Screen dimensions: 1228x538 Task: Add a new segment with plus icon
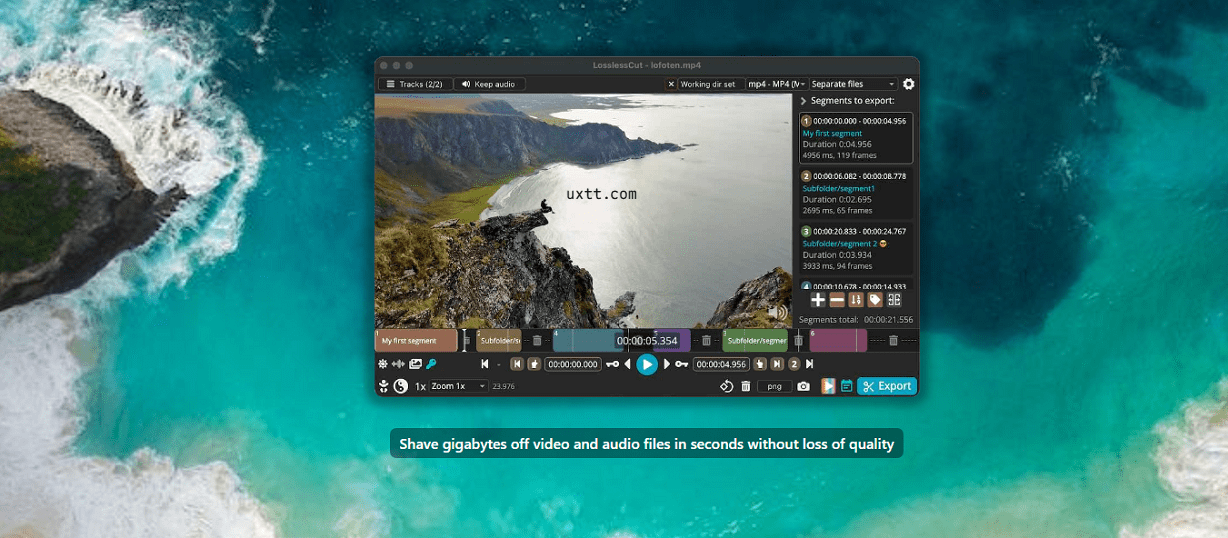pyautogui.click(x=818, y=300)
